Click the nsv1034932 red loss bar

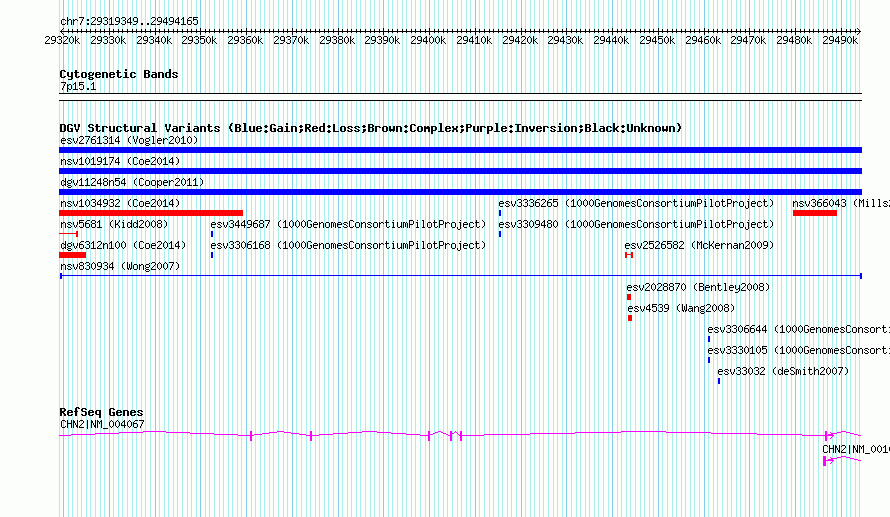tap(151, 213)
